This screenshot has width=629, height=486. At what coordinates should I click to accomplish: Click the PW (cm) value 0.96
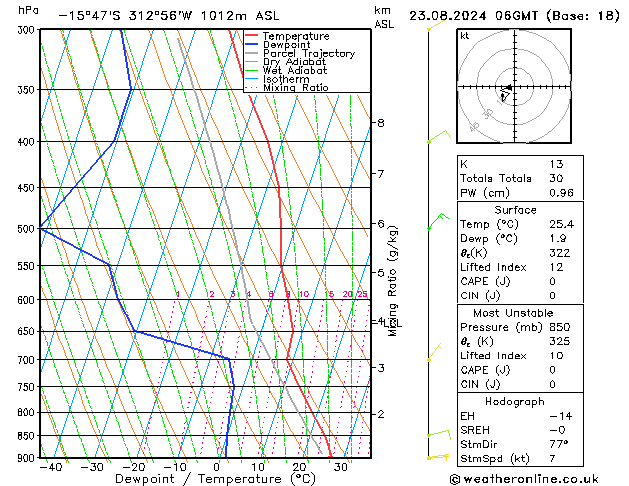pyautogui.click(x=561, y=193)
